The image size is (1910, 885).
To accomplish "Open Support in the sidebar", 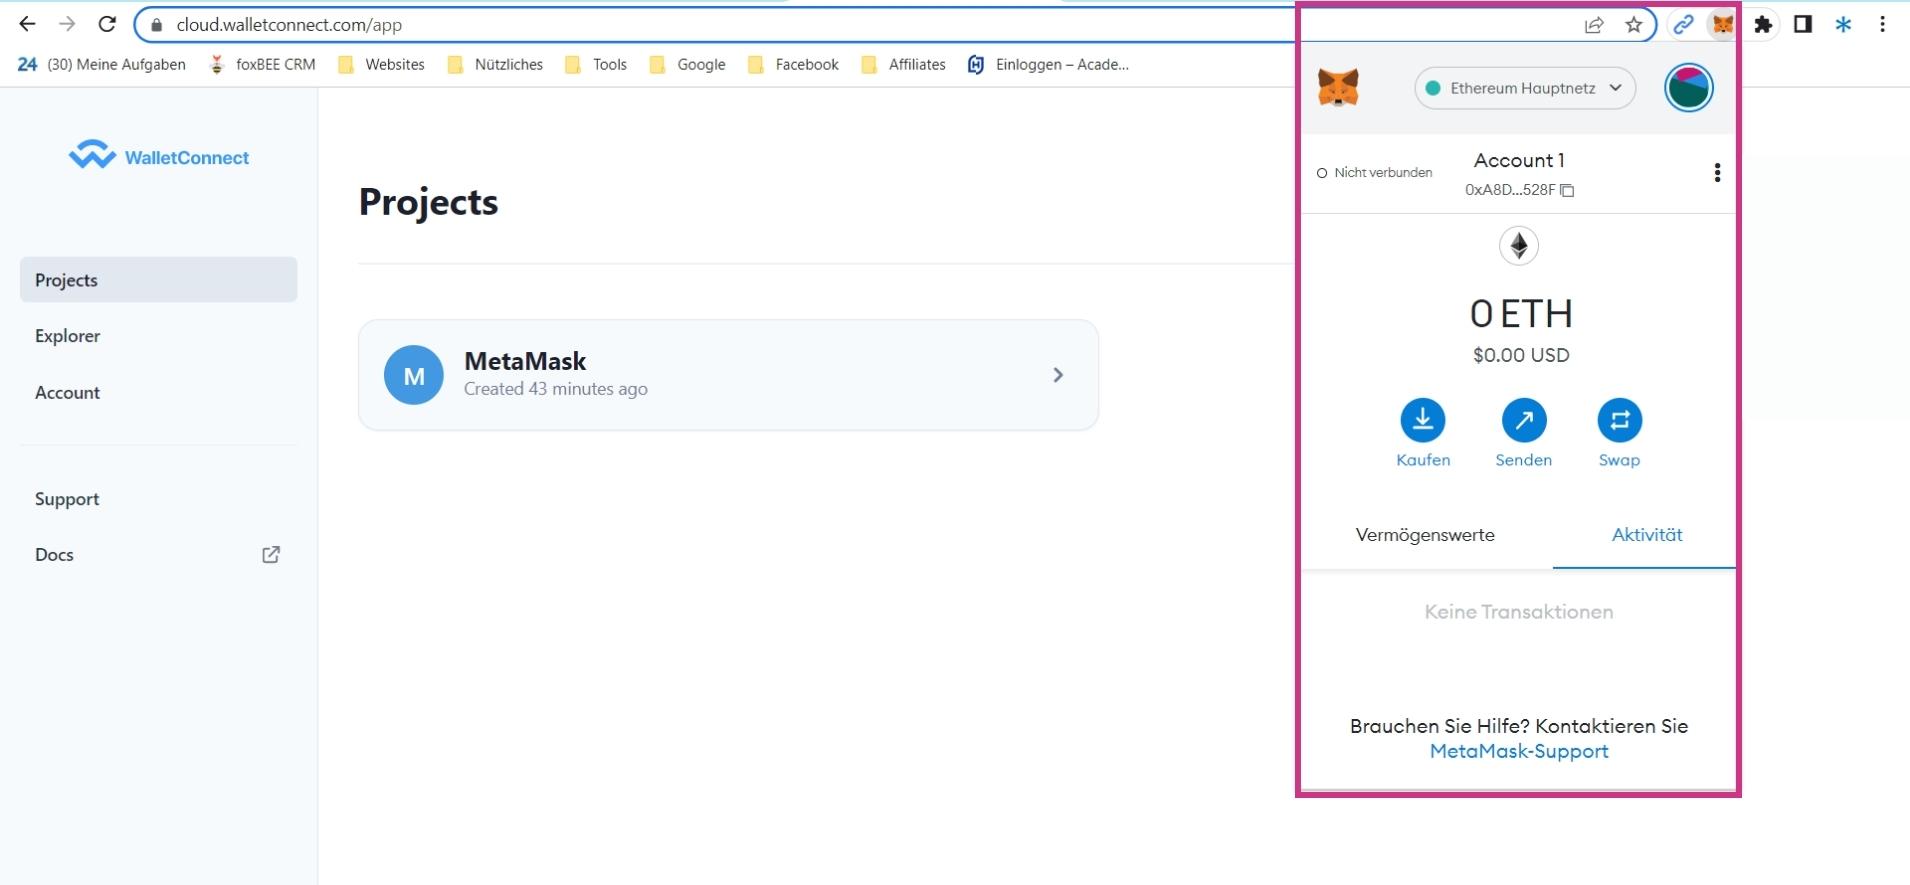I will tap(67, 499).
